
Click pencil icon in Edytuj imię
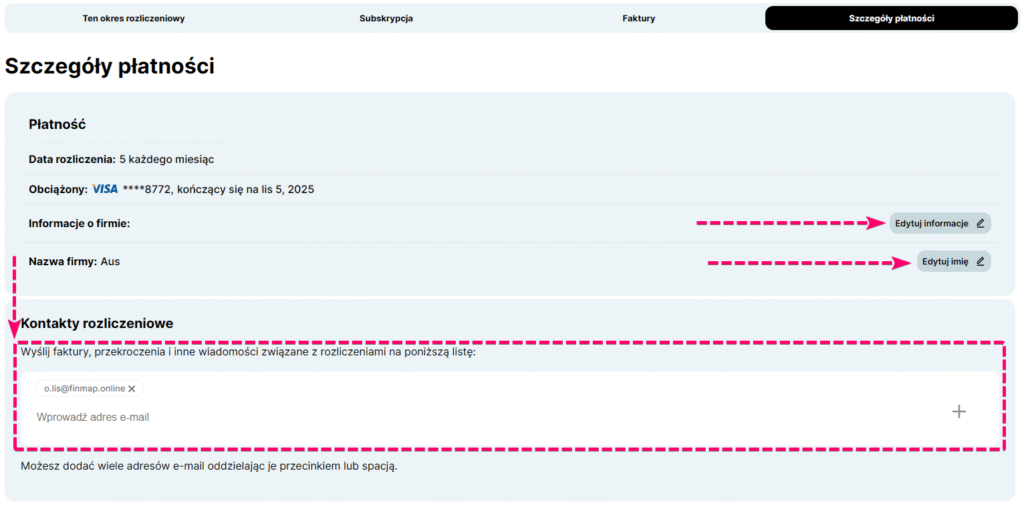tap(980, 262)
